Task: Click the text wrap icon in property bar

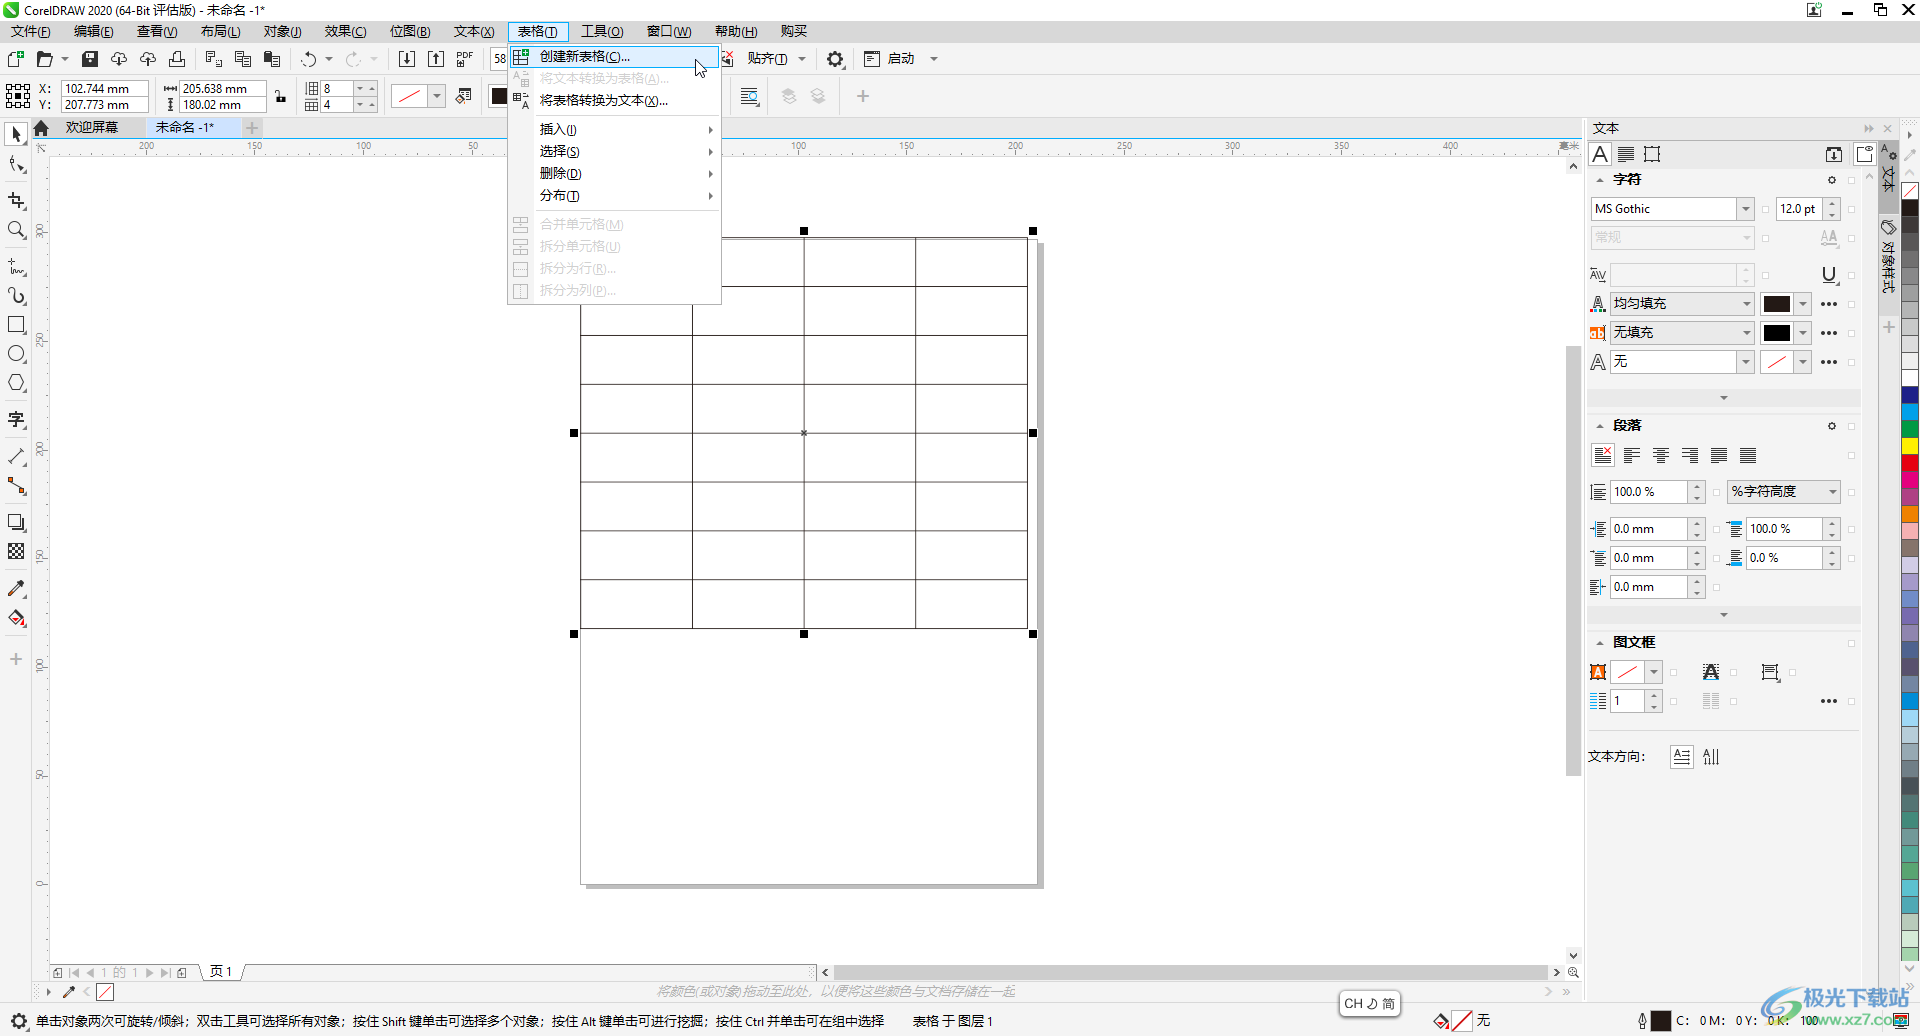Action: coord(750,96)
